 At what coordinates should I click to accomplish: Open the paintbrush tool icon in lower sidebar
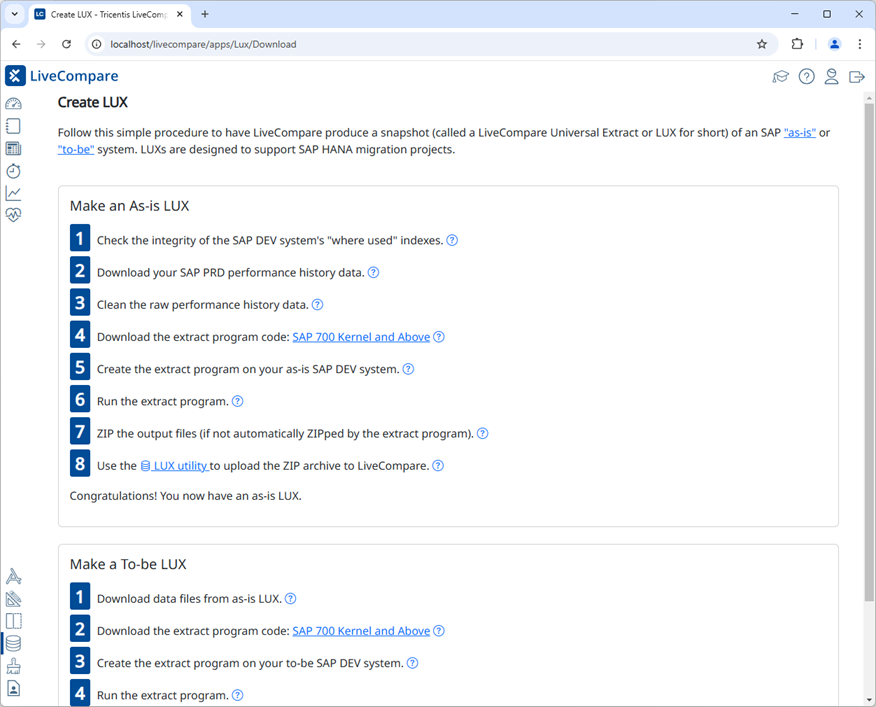click(13, 665)
